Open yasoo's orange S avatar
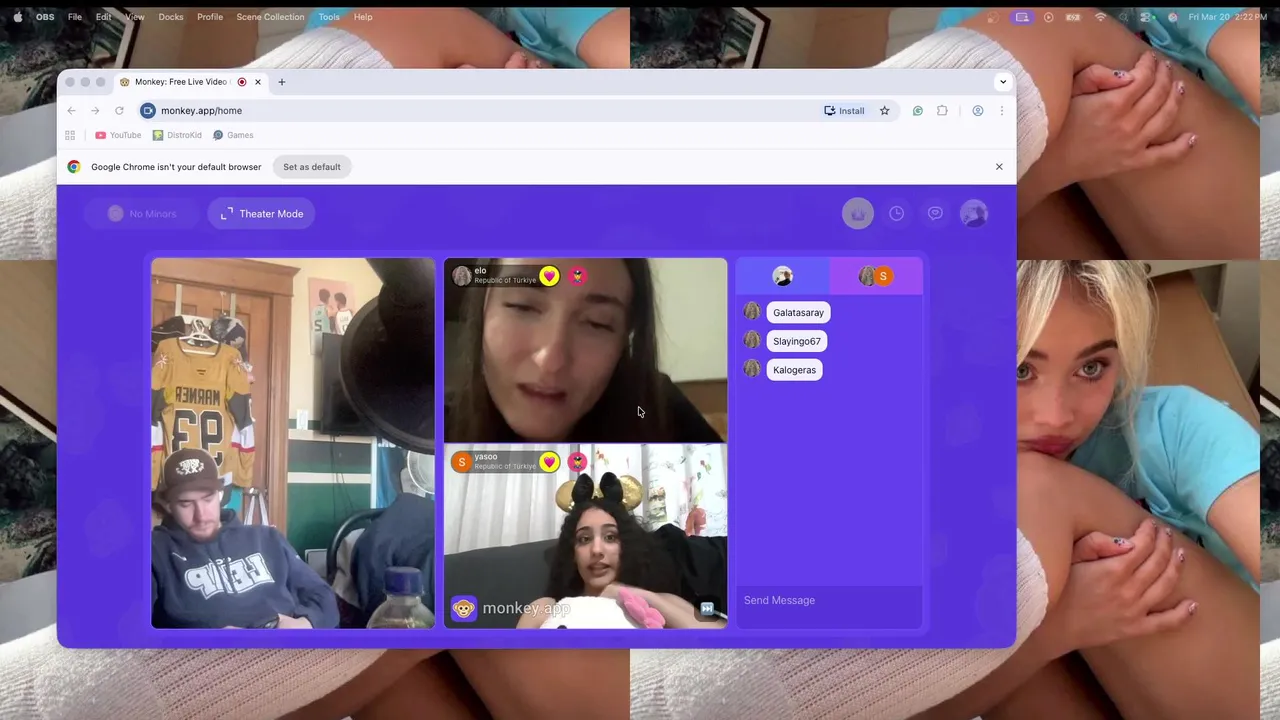Viewport: 1280px width, 720px height. coord(461,462)
